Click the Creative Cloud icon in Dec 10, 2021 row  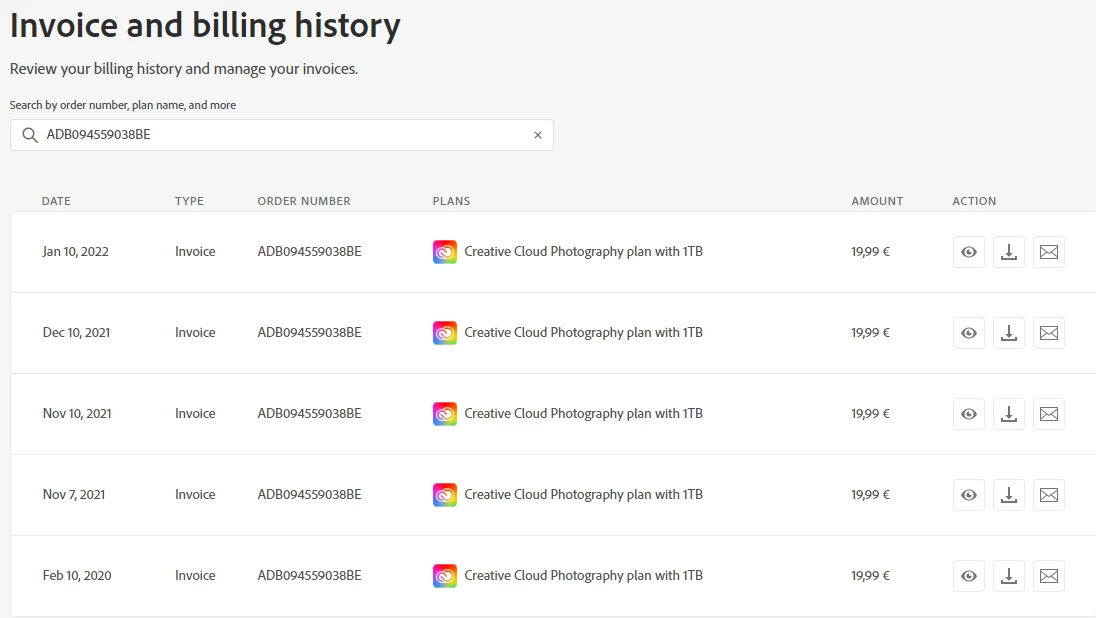tap(445, 333)
